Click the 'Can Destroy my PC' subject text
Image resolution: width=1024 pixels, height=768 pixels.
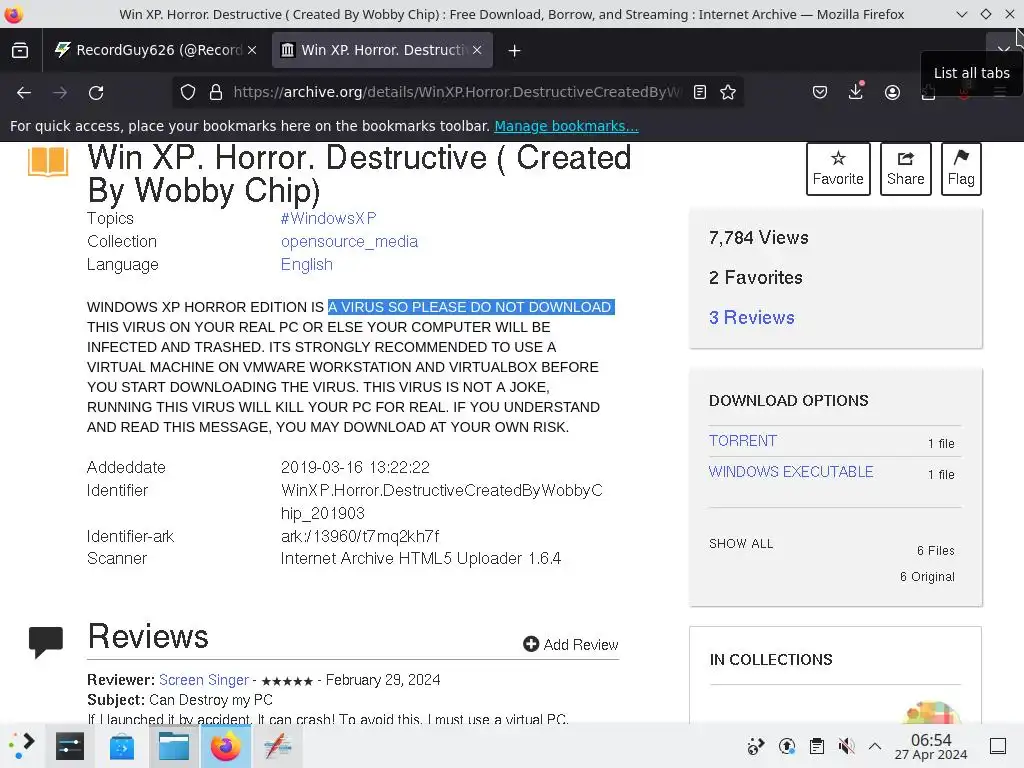[x=210, y=700]
